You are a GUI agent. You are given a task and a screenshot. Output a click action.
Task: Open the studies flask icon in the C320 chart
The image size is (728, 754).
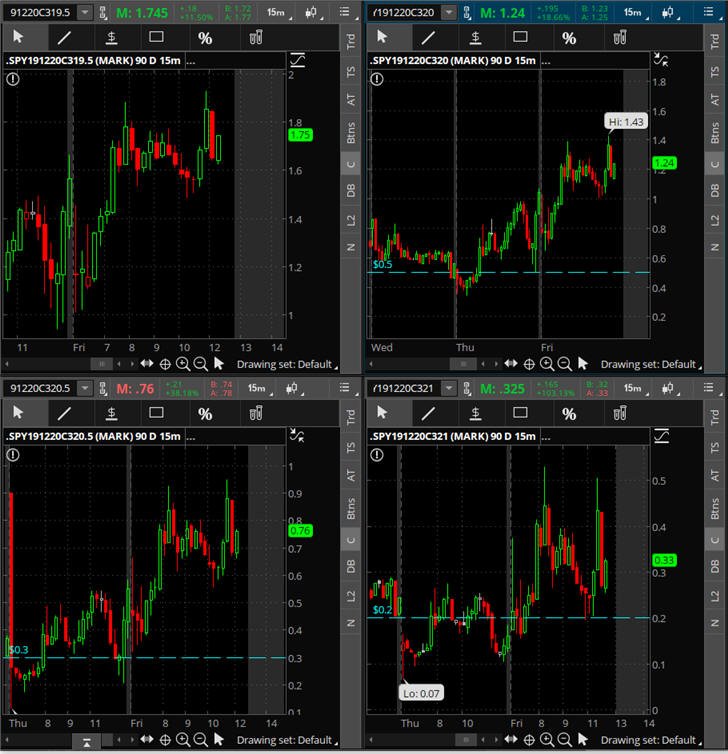click(x=620, y=38)
